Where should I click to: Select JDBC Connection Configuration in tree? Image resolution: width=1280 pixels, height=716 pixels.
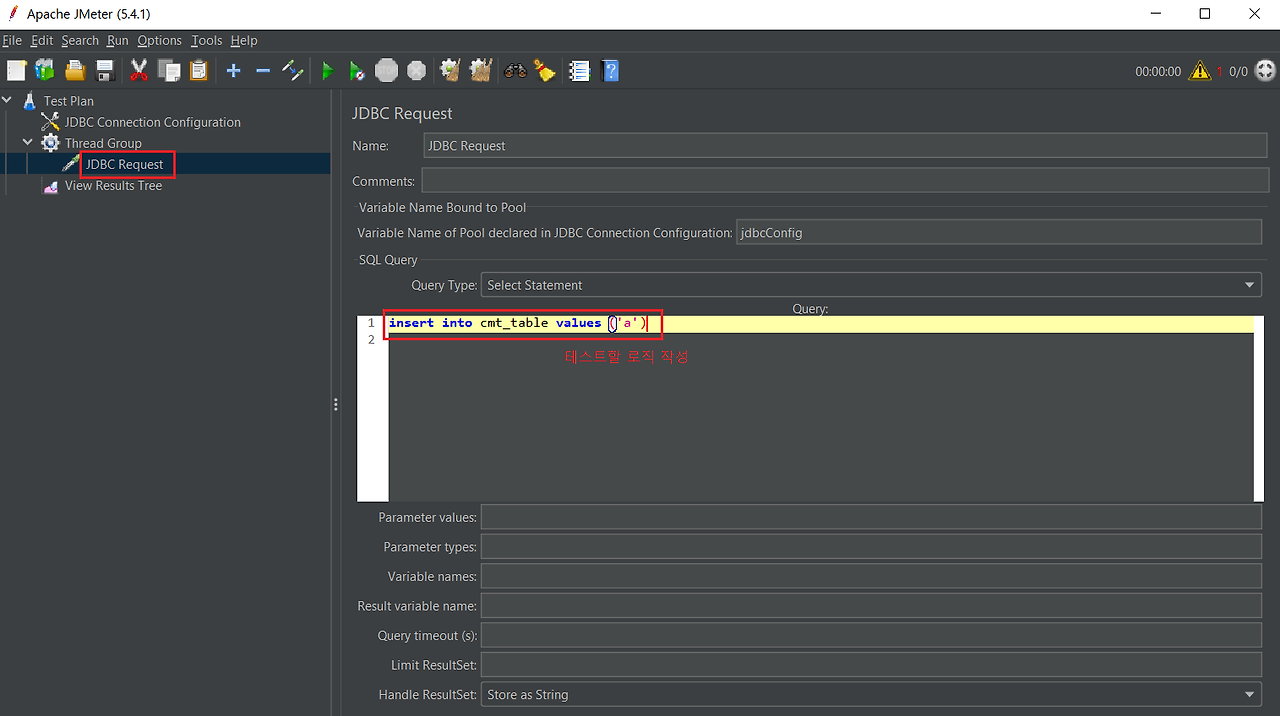point(153,122)
